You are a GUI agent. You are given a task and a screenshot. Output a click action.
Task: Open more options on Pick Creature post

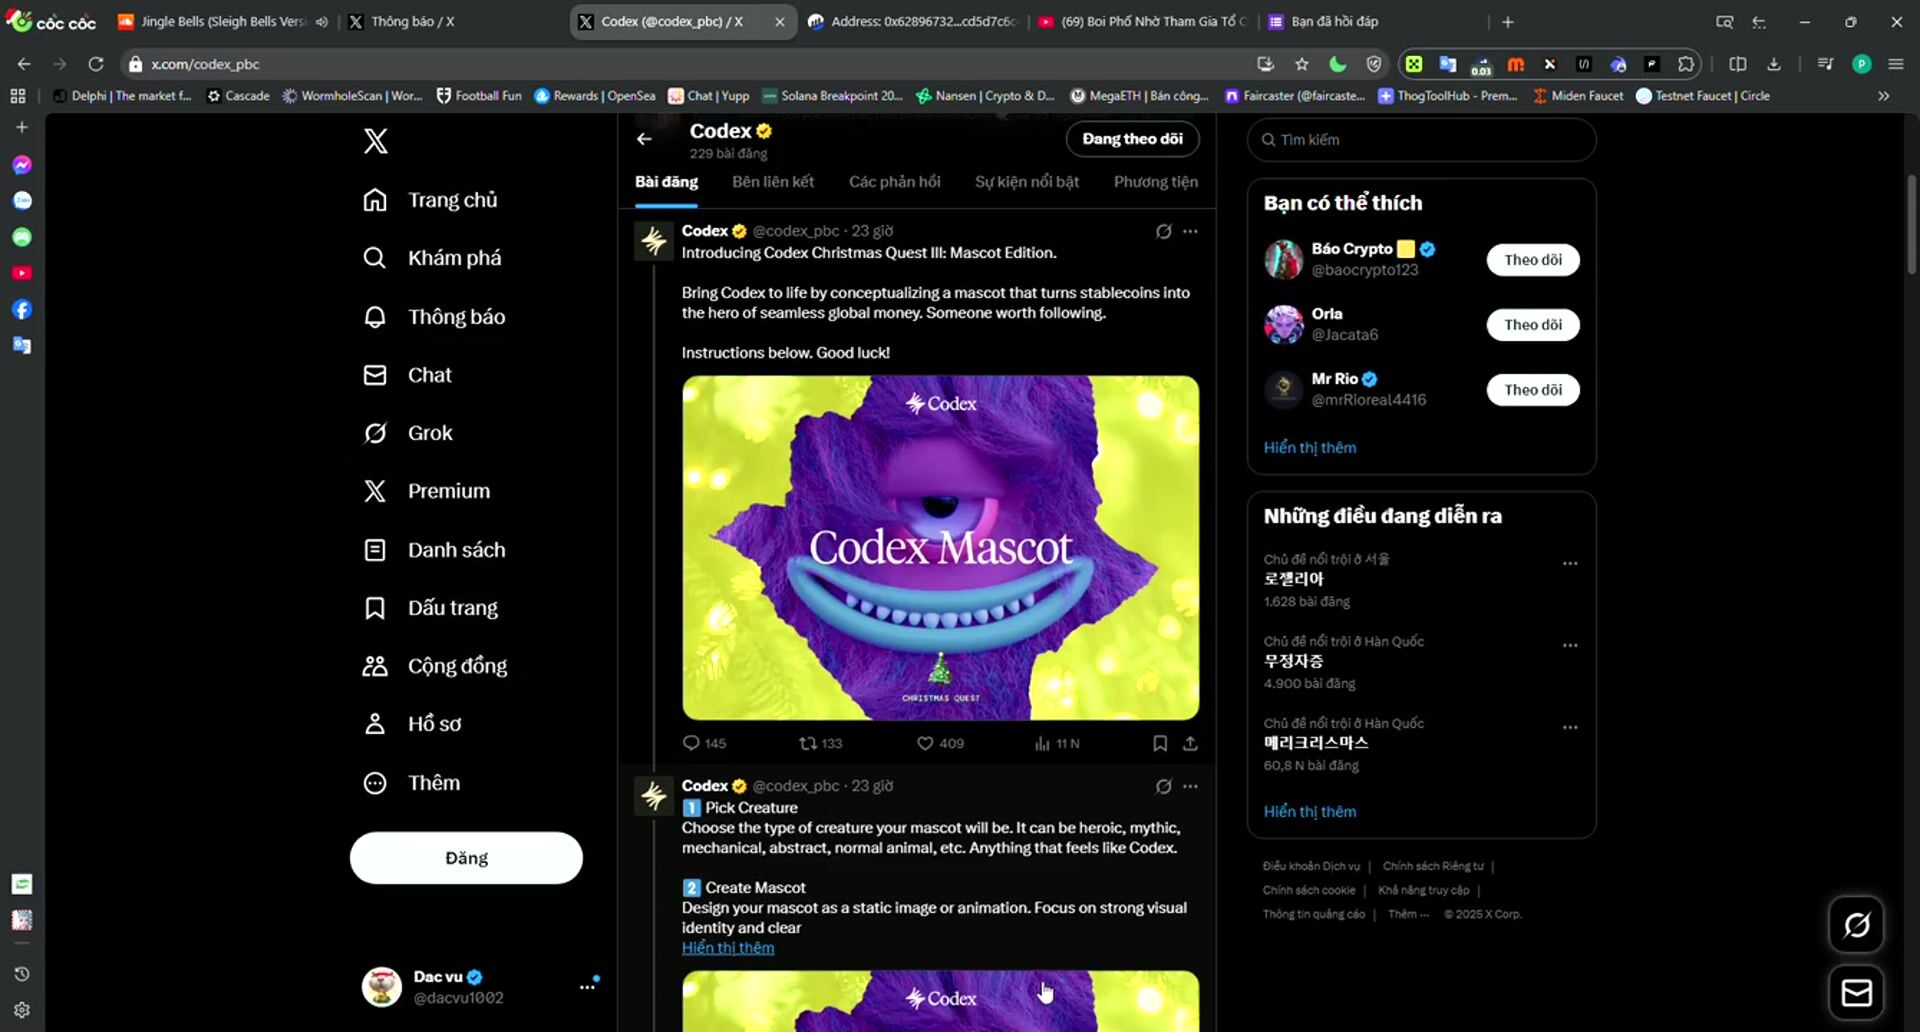[x=1190, y=786]
